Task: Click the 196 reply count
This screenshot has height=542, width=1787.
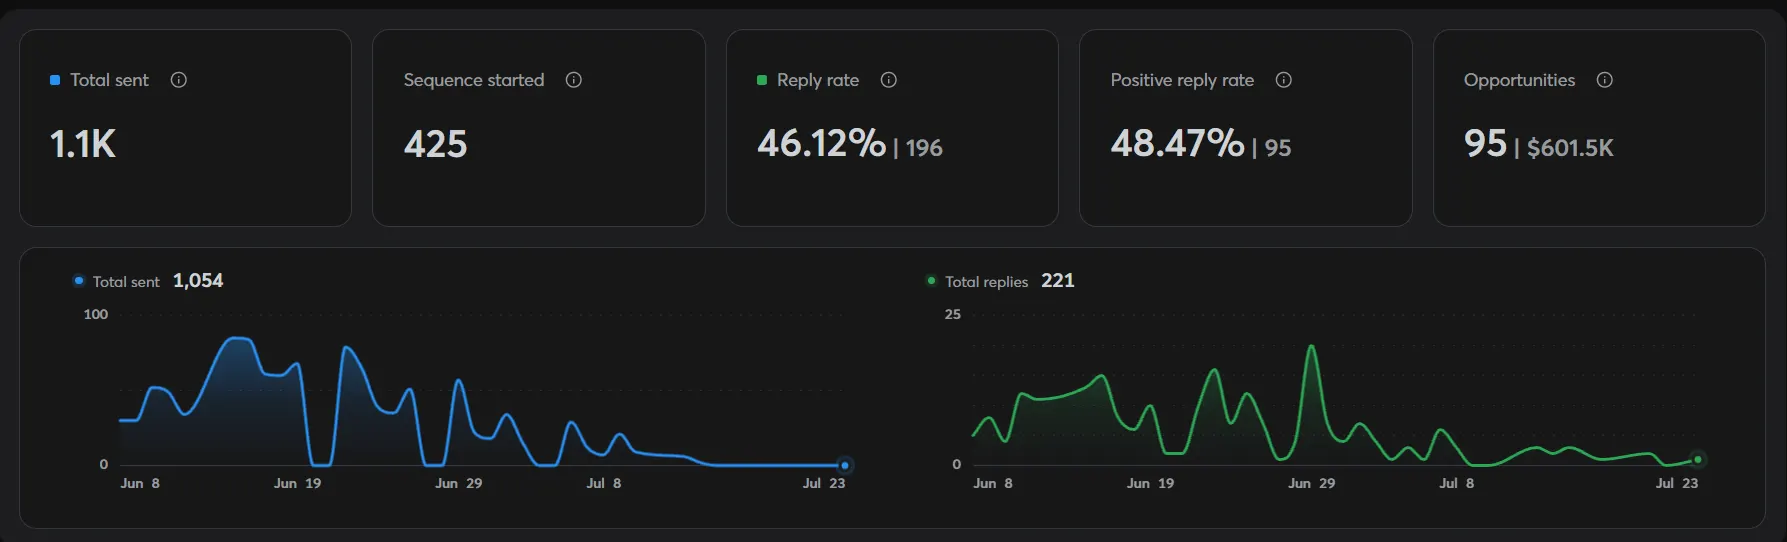Action: [924, 148]
